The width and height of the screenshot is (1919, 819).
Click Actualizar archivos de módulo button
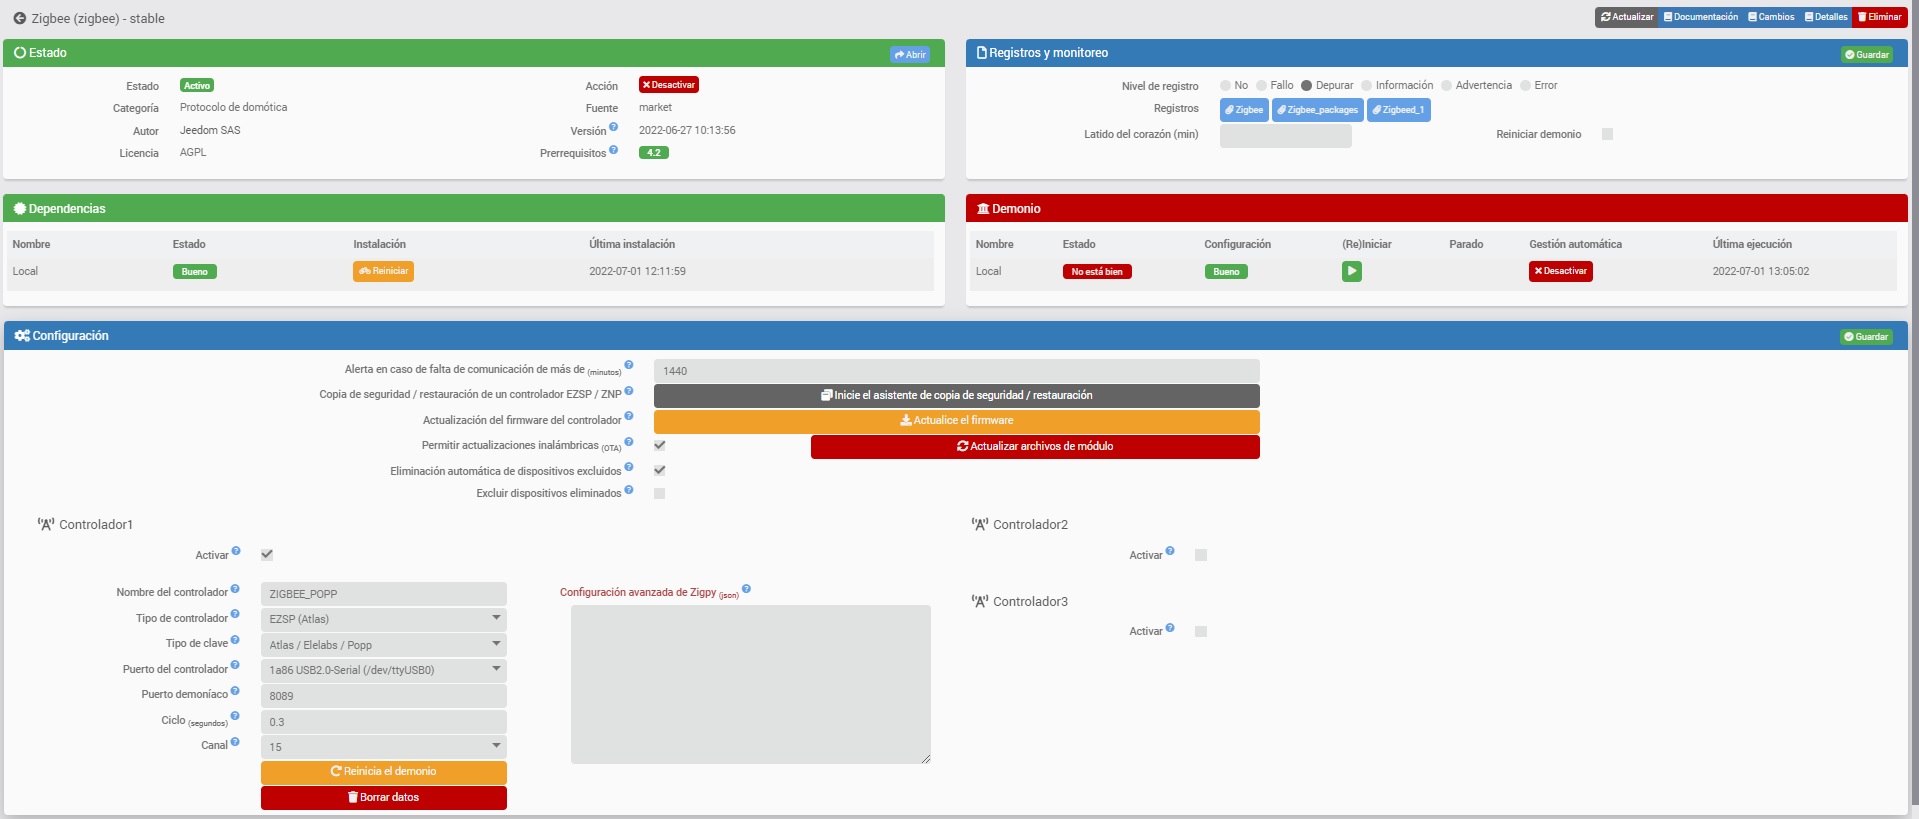(x=1035, y=447)
